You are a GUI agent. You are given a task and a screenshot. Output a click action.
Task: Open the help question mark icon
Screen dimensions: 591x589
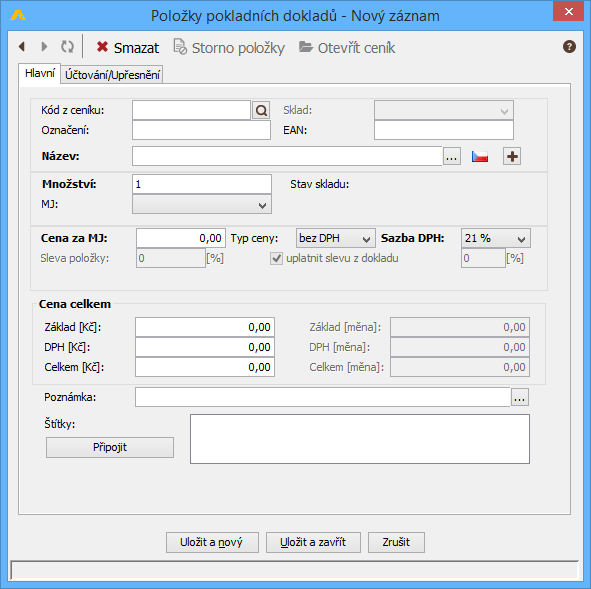[x=569, y=47]
